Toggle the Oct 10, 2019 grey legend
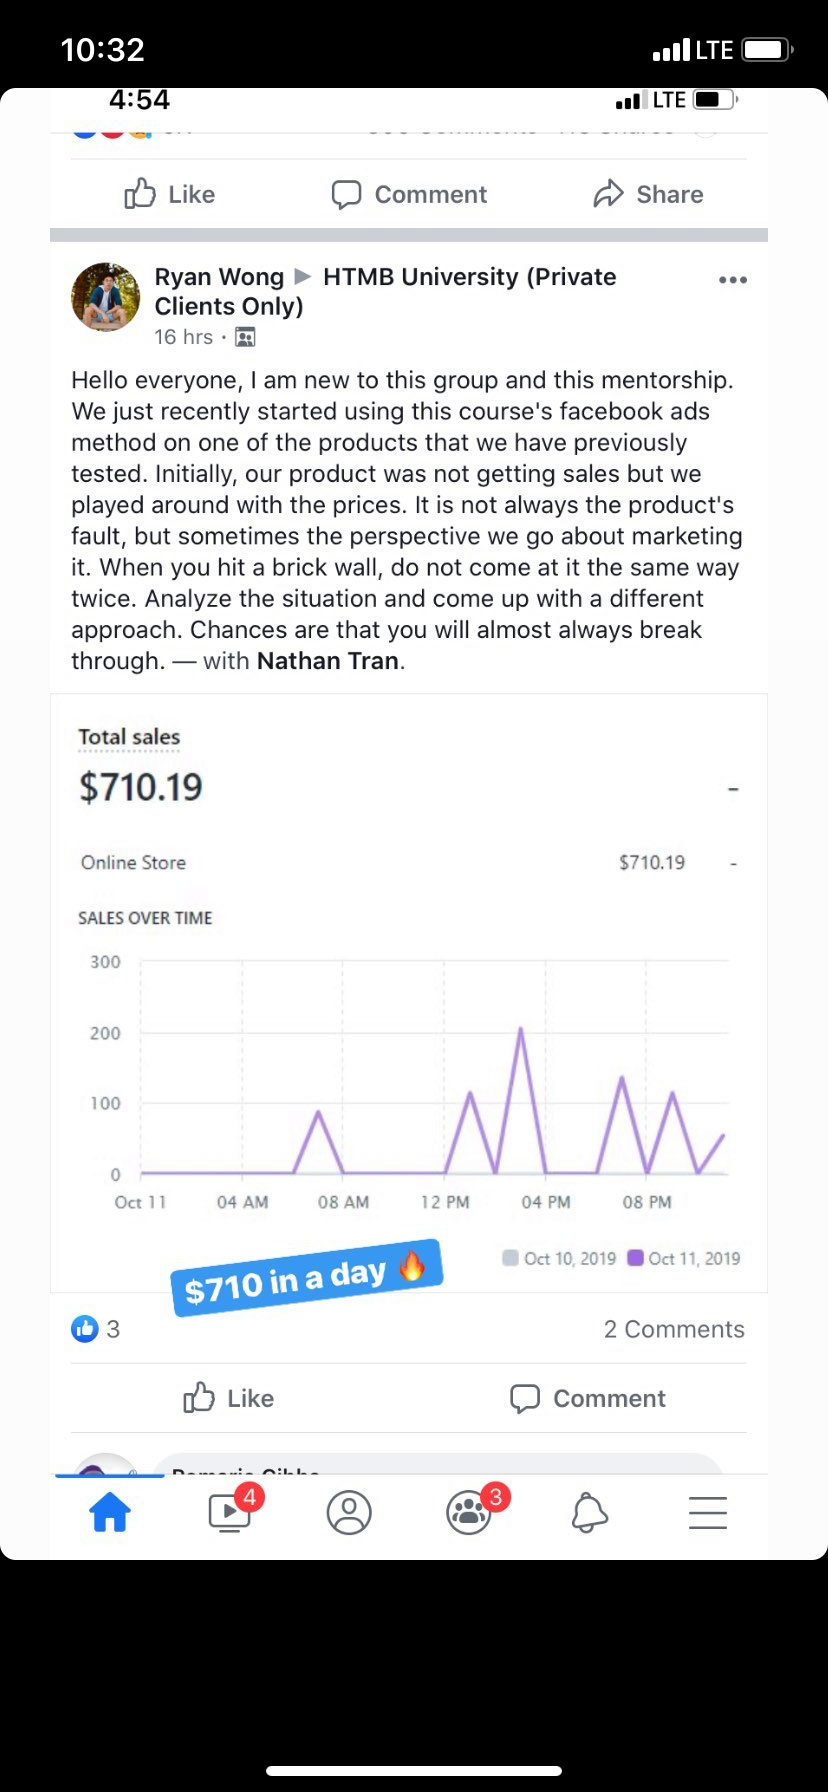The image size is (828, 1792). [x=560, y=1258]
